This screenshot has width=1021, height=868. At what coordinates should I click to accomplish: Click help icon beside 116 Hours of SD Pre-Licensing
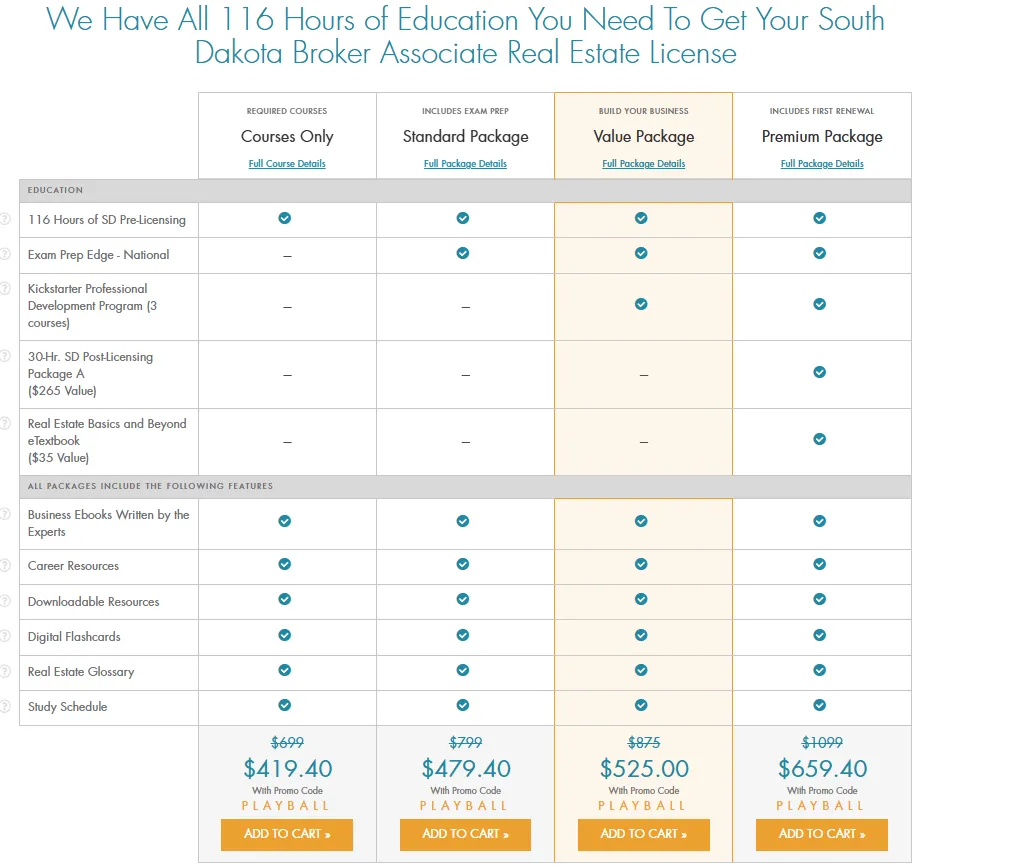5,219
